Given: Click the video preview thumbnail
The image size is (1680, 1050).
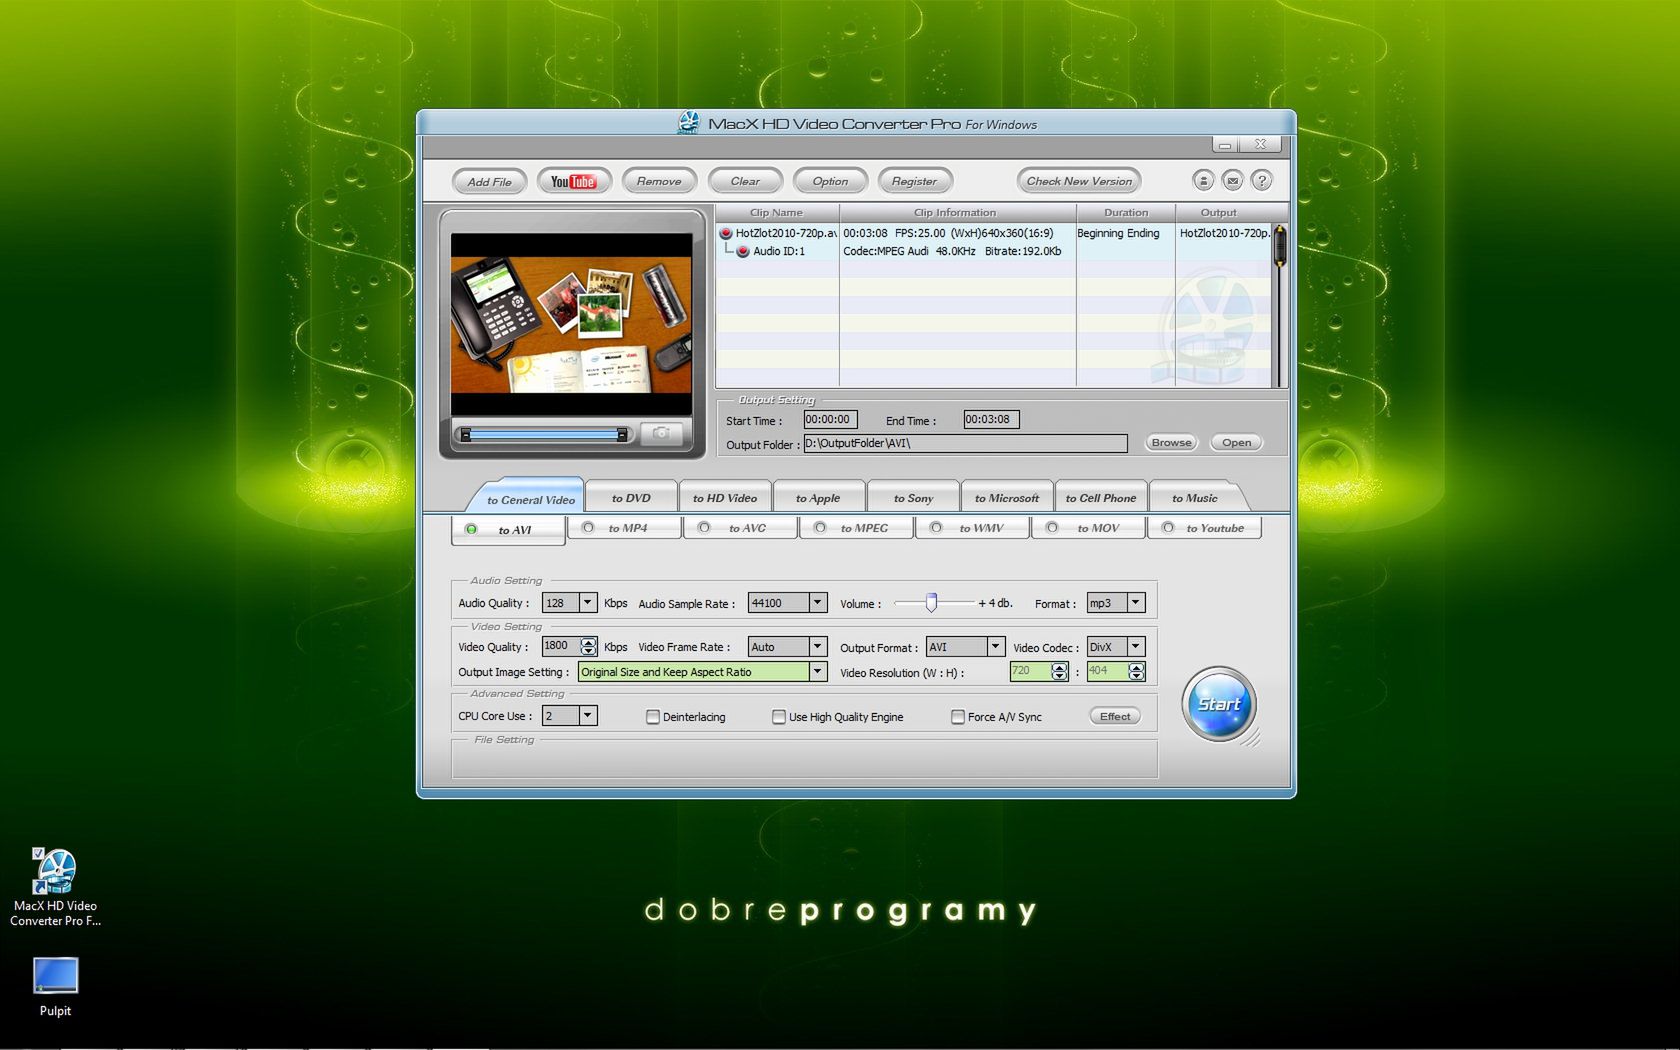Looking at the screenshot, I should click(571, 325).
